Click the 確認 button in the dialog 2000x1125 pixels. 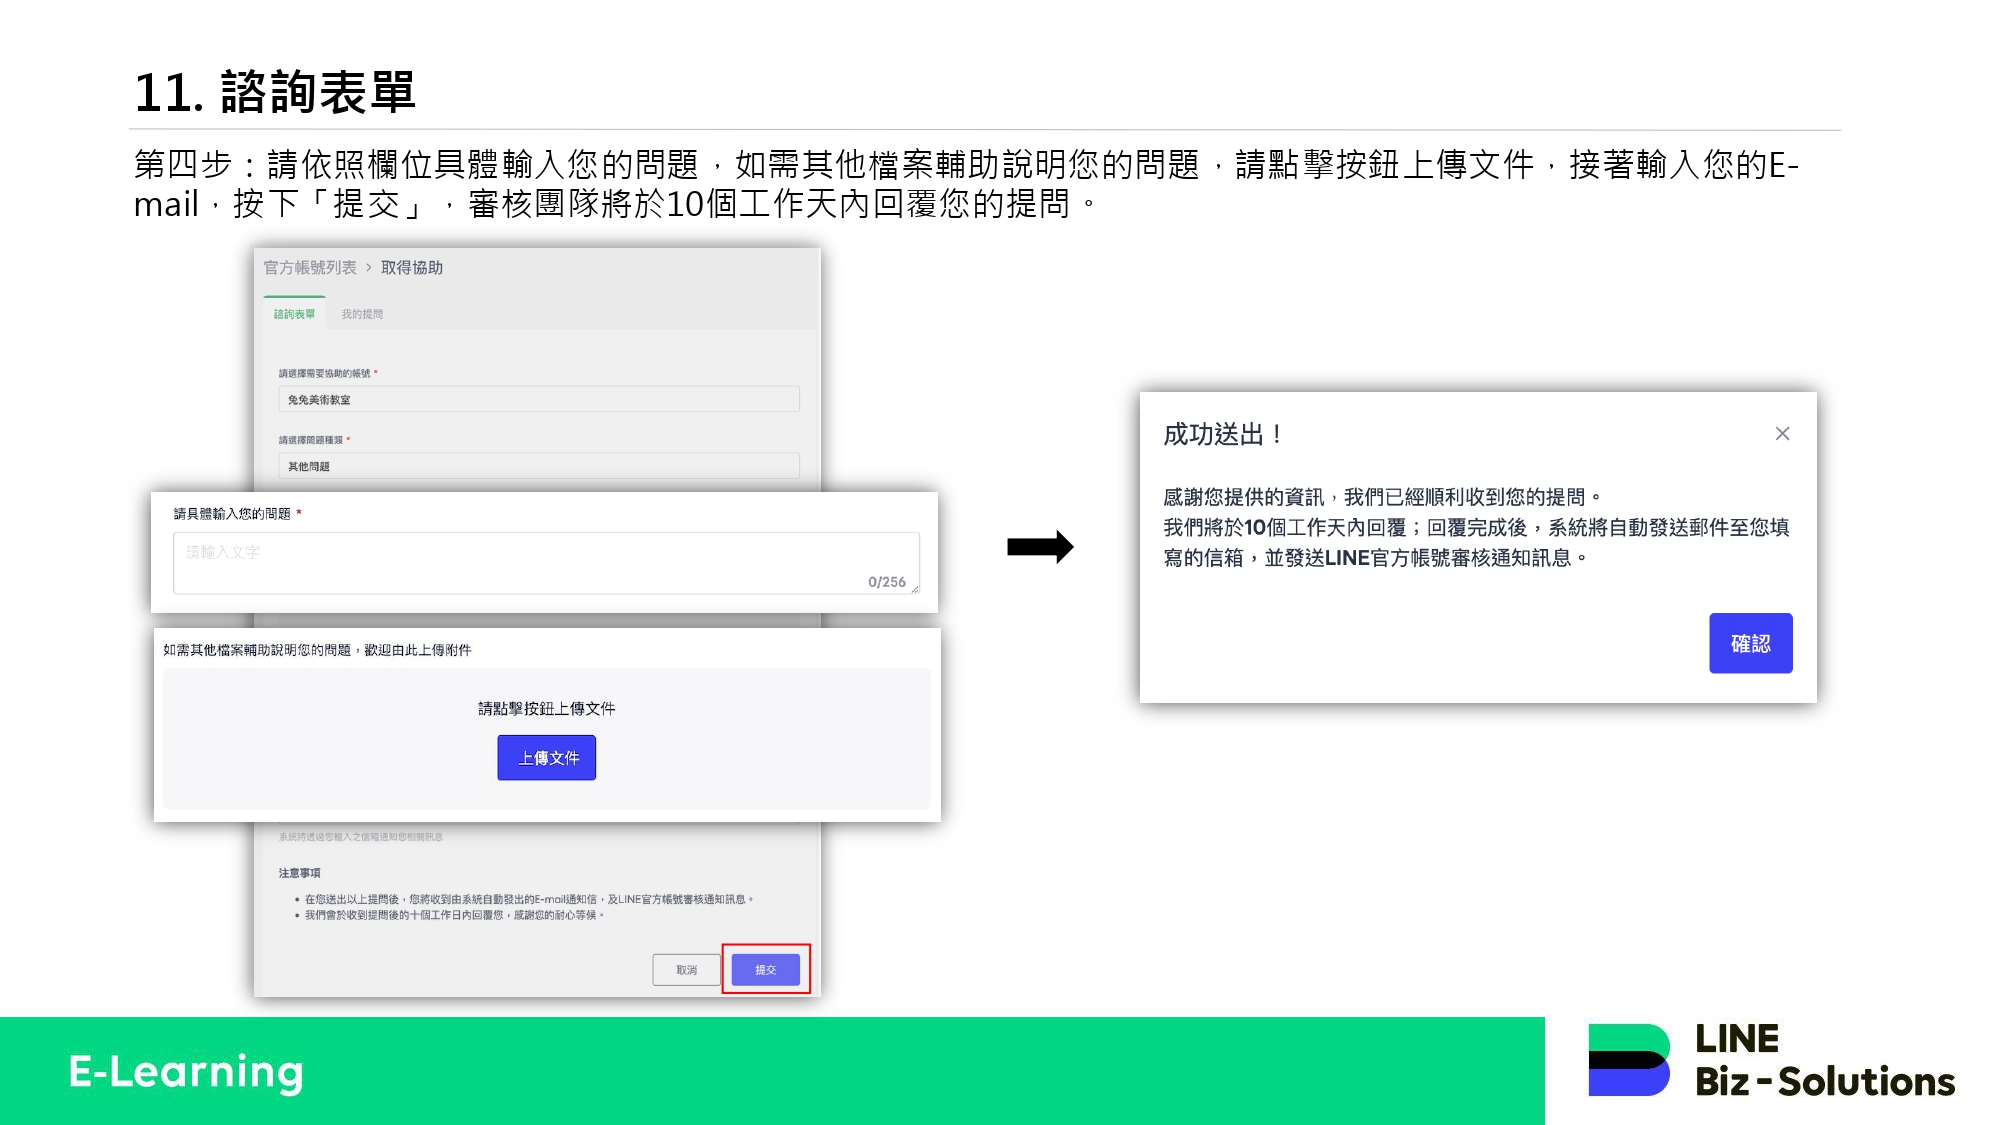tap(1750, 643)
